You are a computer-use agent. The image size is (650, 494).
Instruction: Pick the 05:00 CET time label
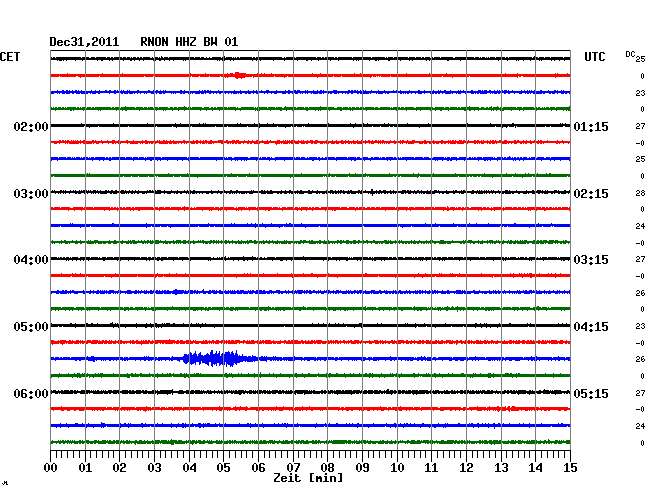pyautogui.click(x=31, y=327)
